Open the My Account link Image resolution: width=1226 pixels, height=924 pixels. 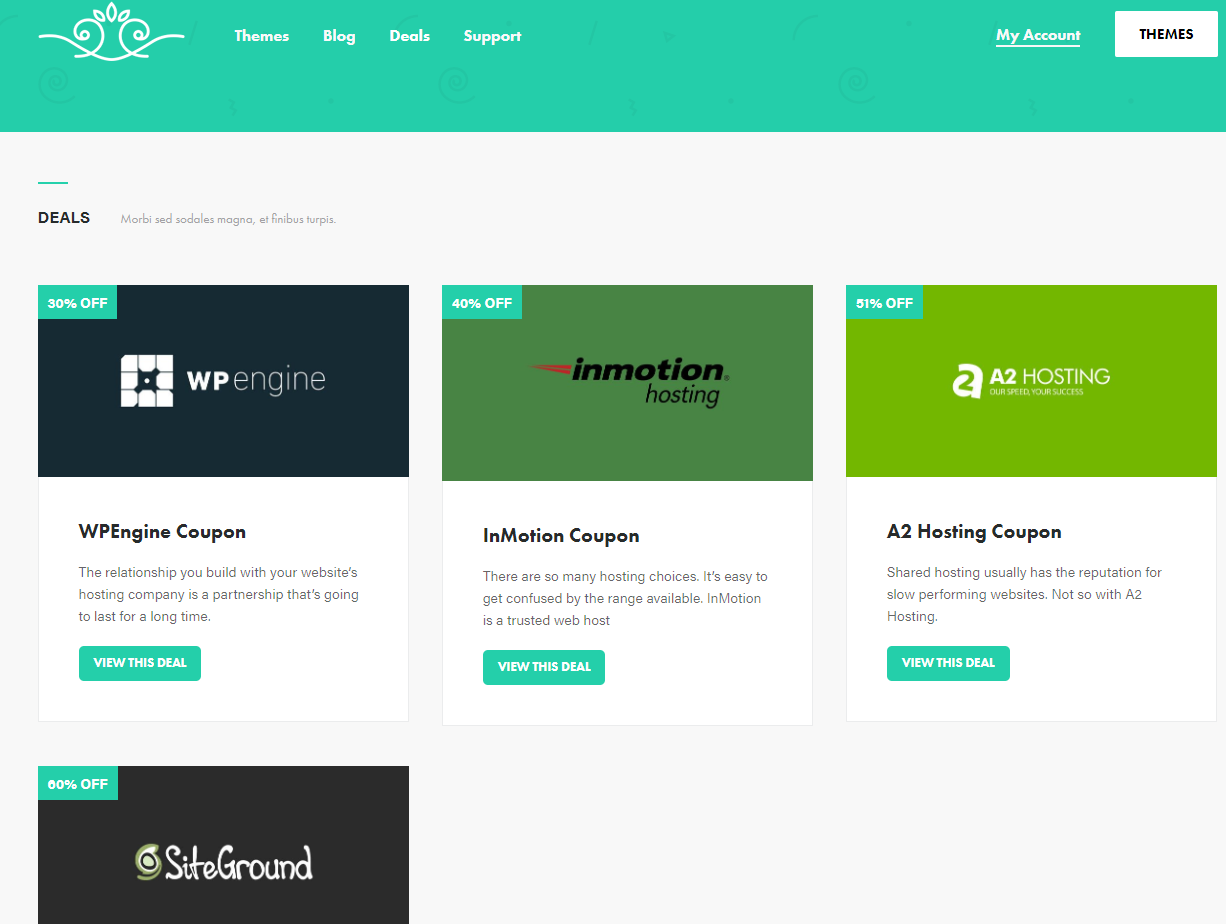click(x=1038, y=36)
